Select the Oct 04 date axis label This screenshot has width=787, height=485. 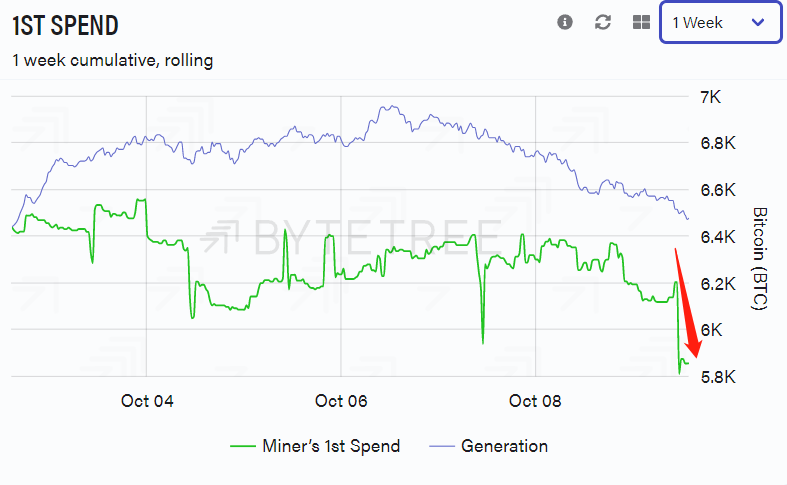(147, 402)
